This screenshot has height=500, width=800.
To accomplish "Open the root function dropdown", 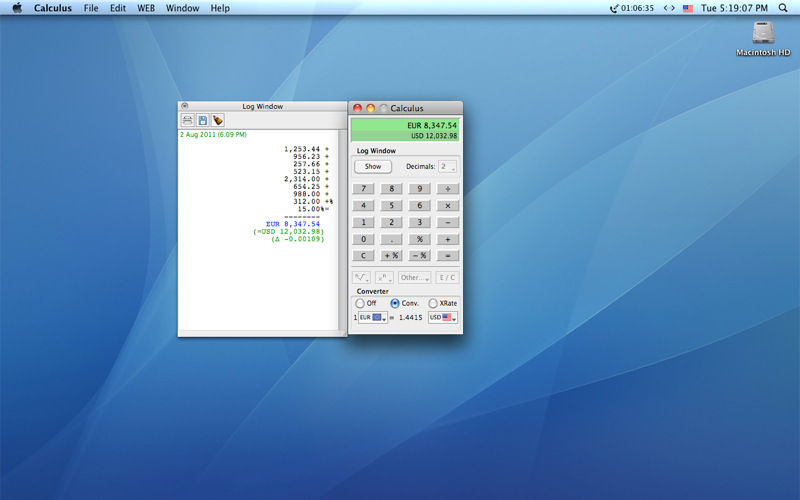I will (x=361, y=278).
